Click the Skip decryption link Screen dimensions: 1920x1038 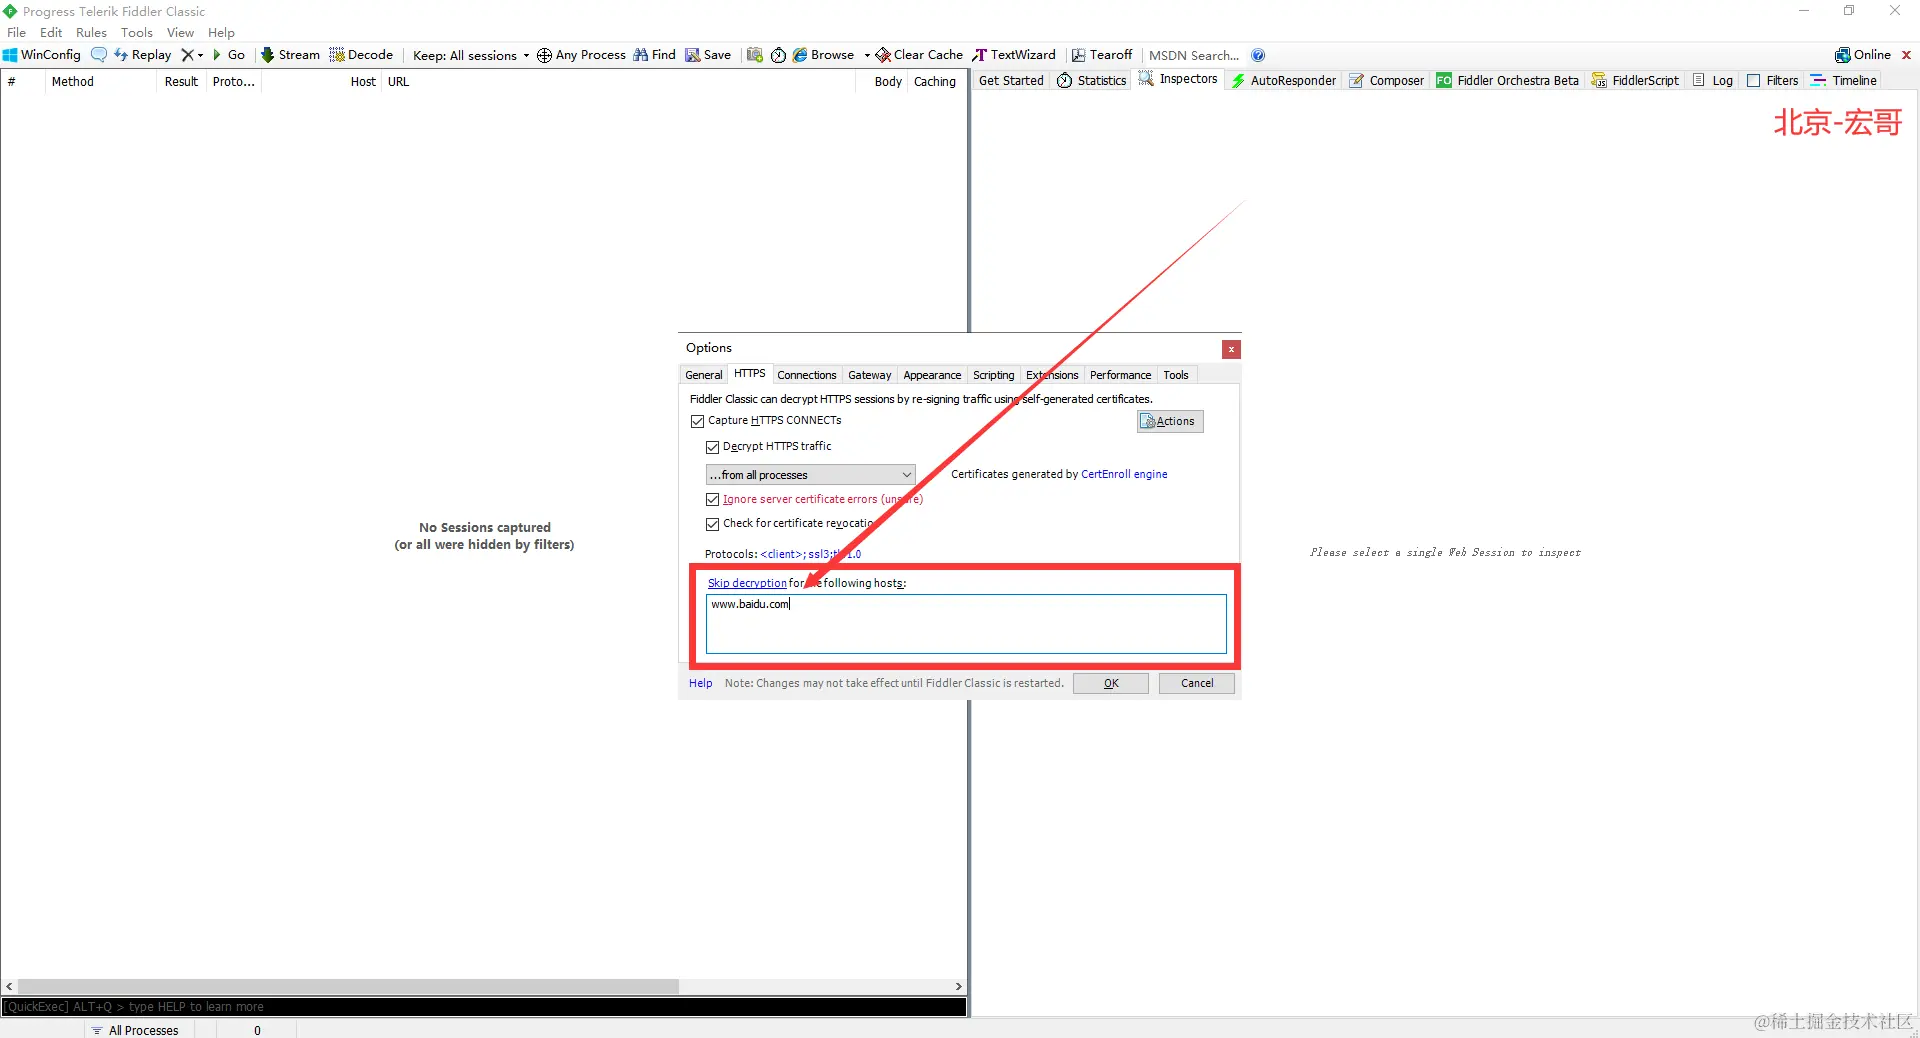(747, 583)
